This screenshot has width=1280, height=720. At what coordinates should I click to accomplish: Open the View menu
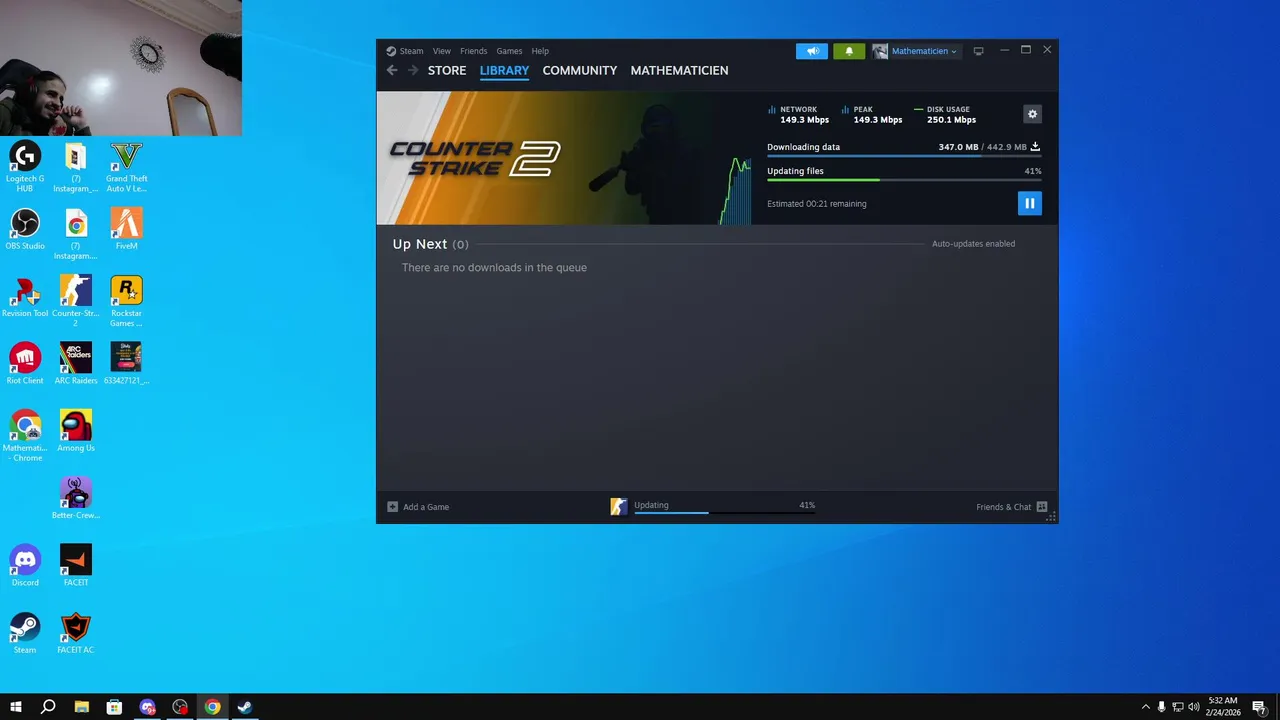[441, 51]
